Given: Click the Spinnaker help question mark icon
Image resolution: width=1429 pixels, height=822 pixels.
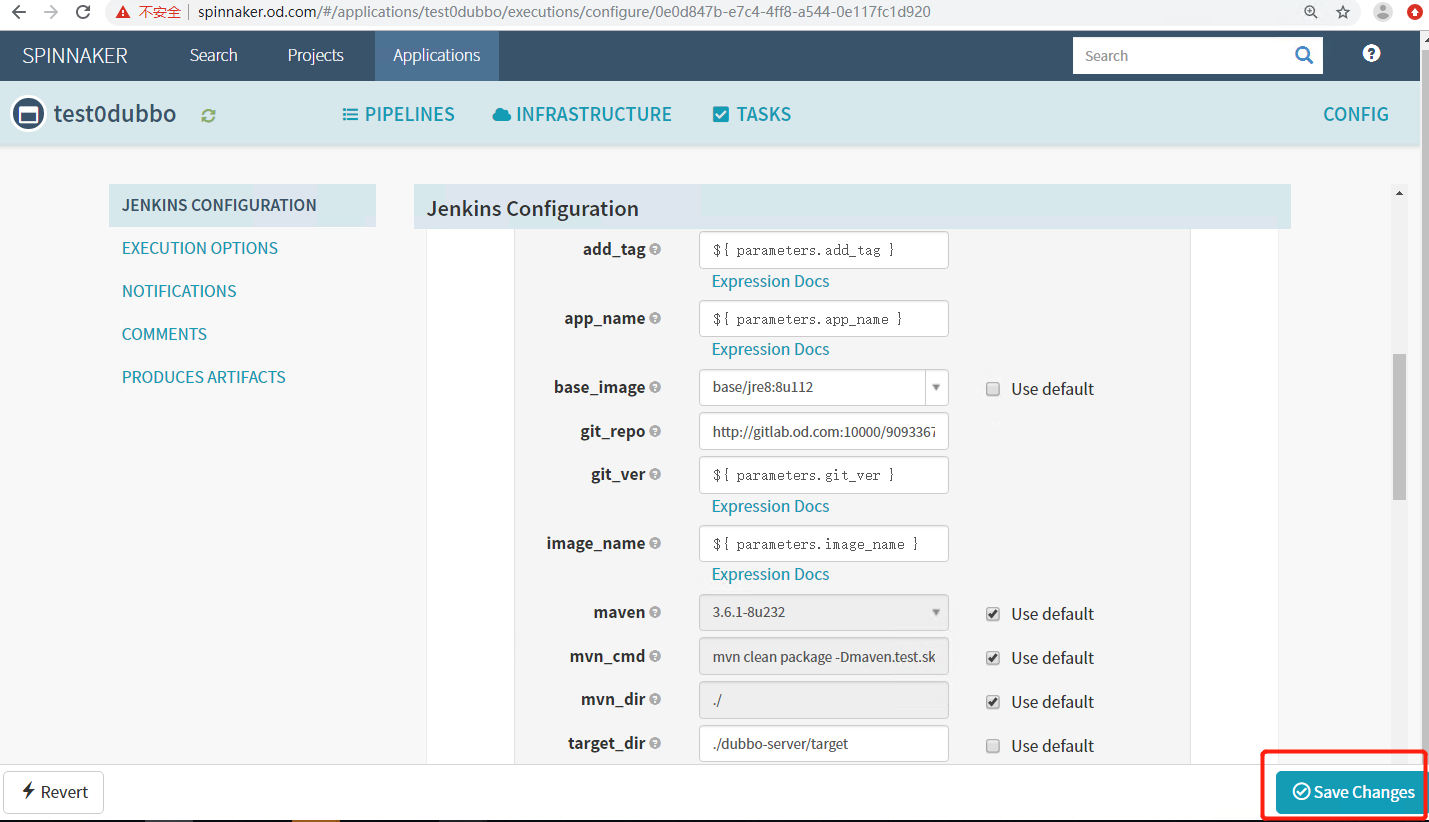Looking at the screenshot, I should [1371, 54].
